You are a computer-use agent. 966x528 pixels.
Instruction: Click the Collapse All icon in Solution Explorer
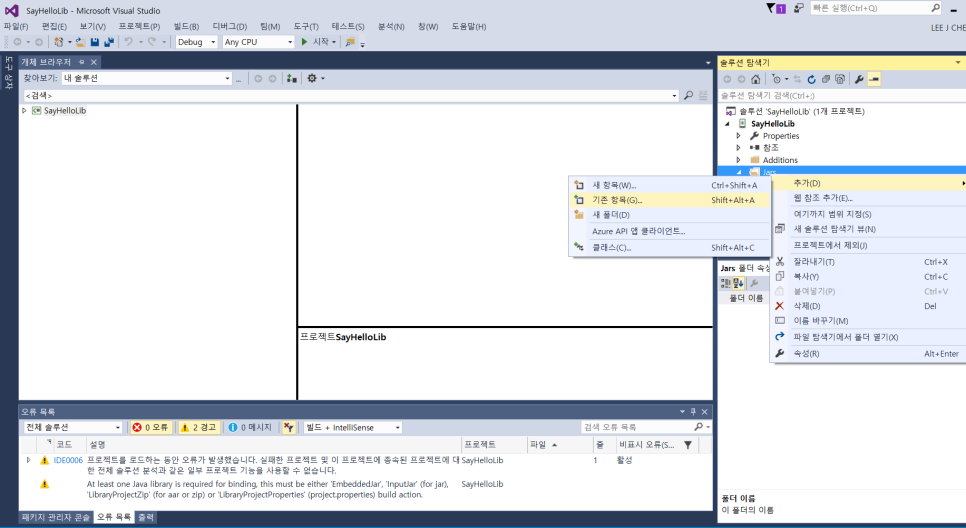click(x=826, y=79)
